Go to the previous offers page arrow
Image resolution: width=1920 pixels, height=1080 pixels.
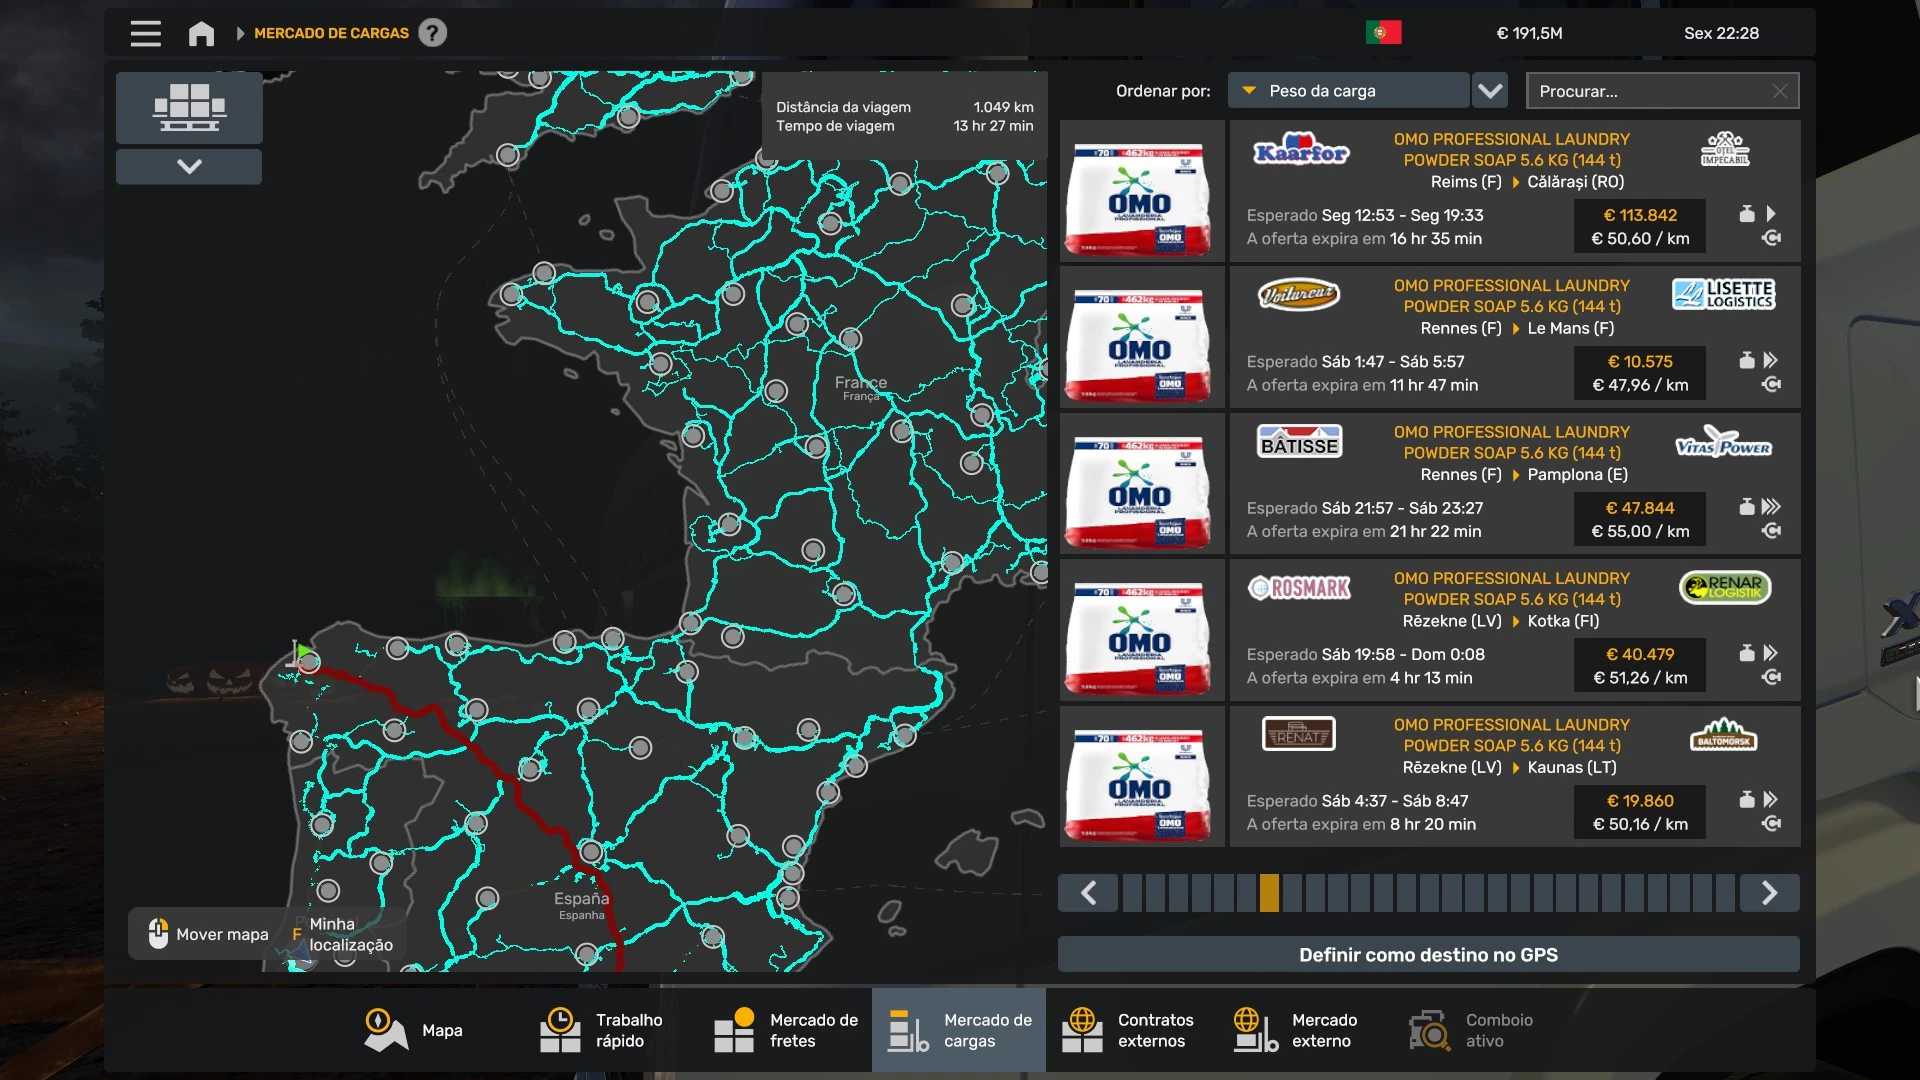1089,893
